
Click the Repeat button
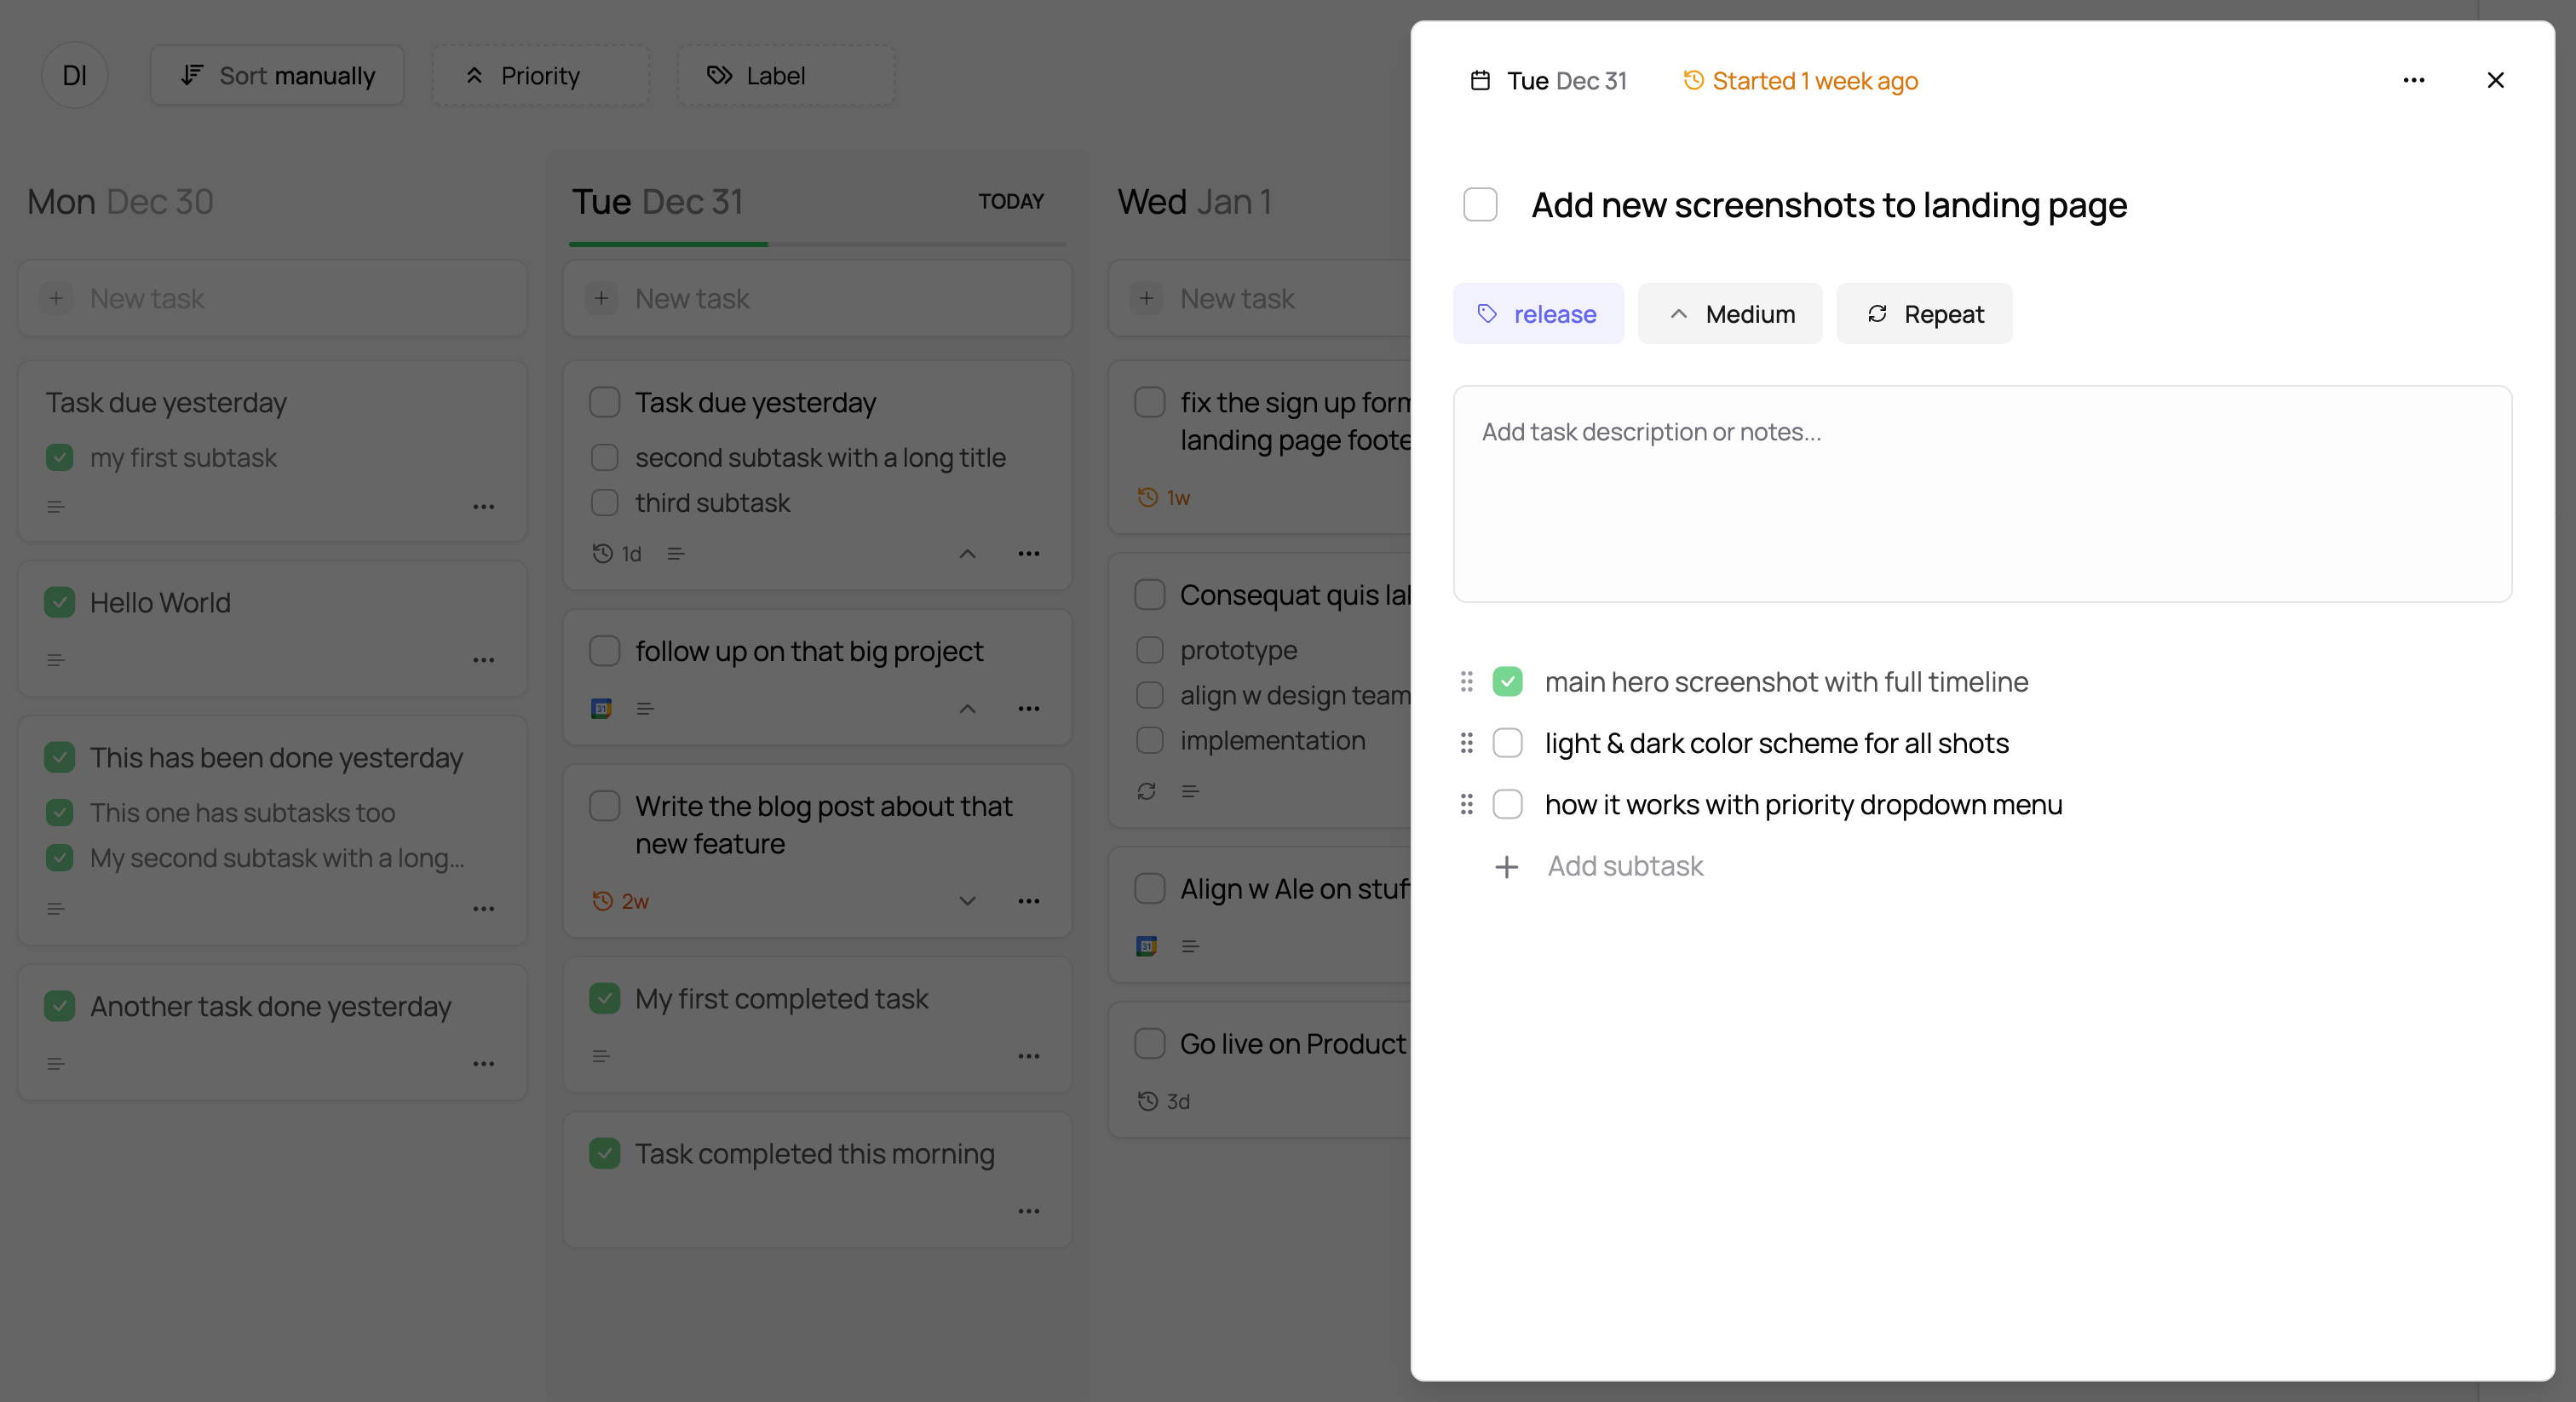[x=1924, y=314]
